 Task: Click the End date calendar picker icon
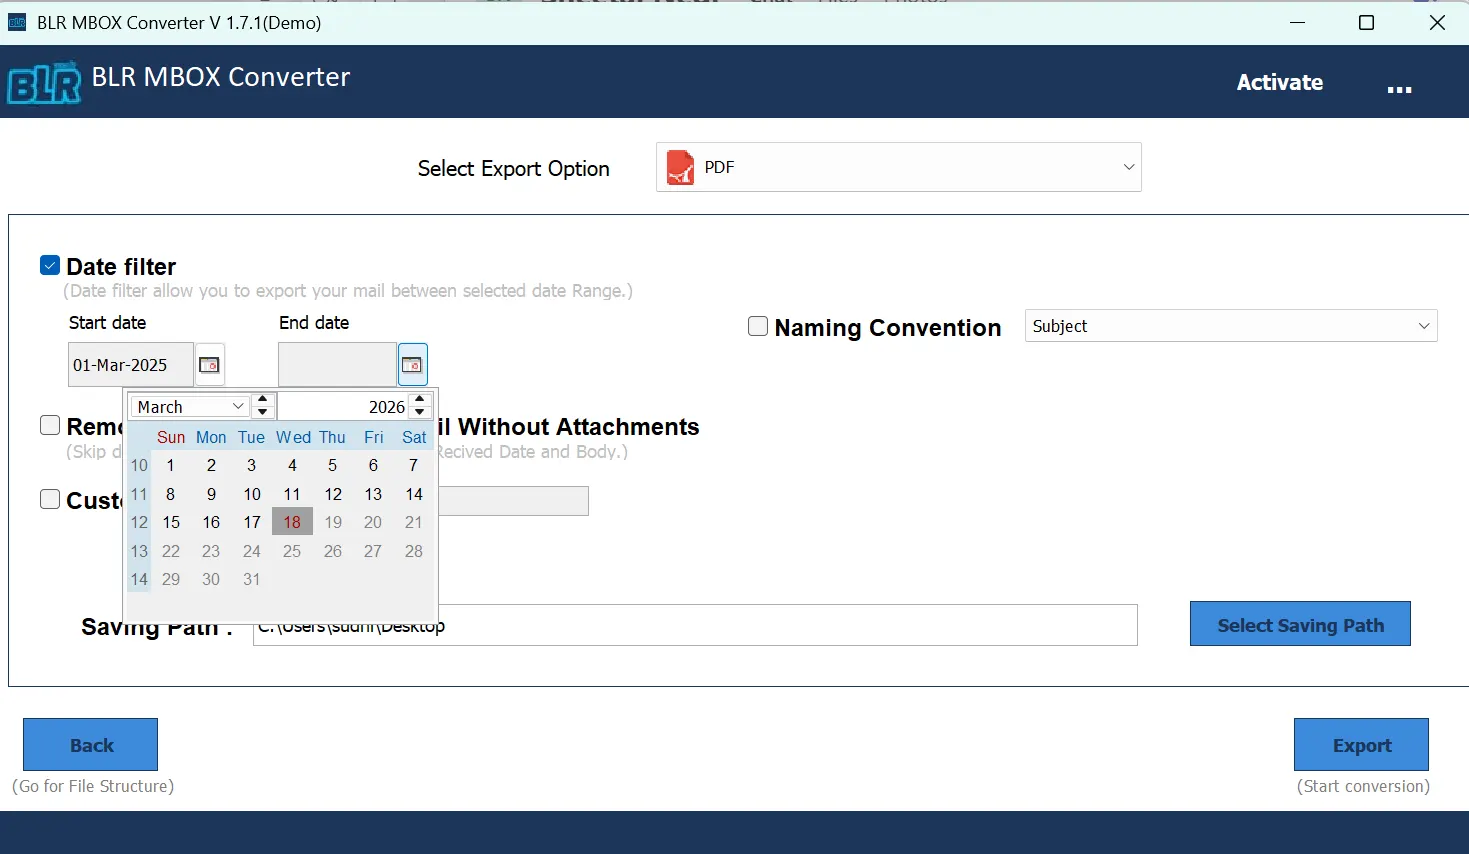coord(412,365)
